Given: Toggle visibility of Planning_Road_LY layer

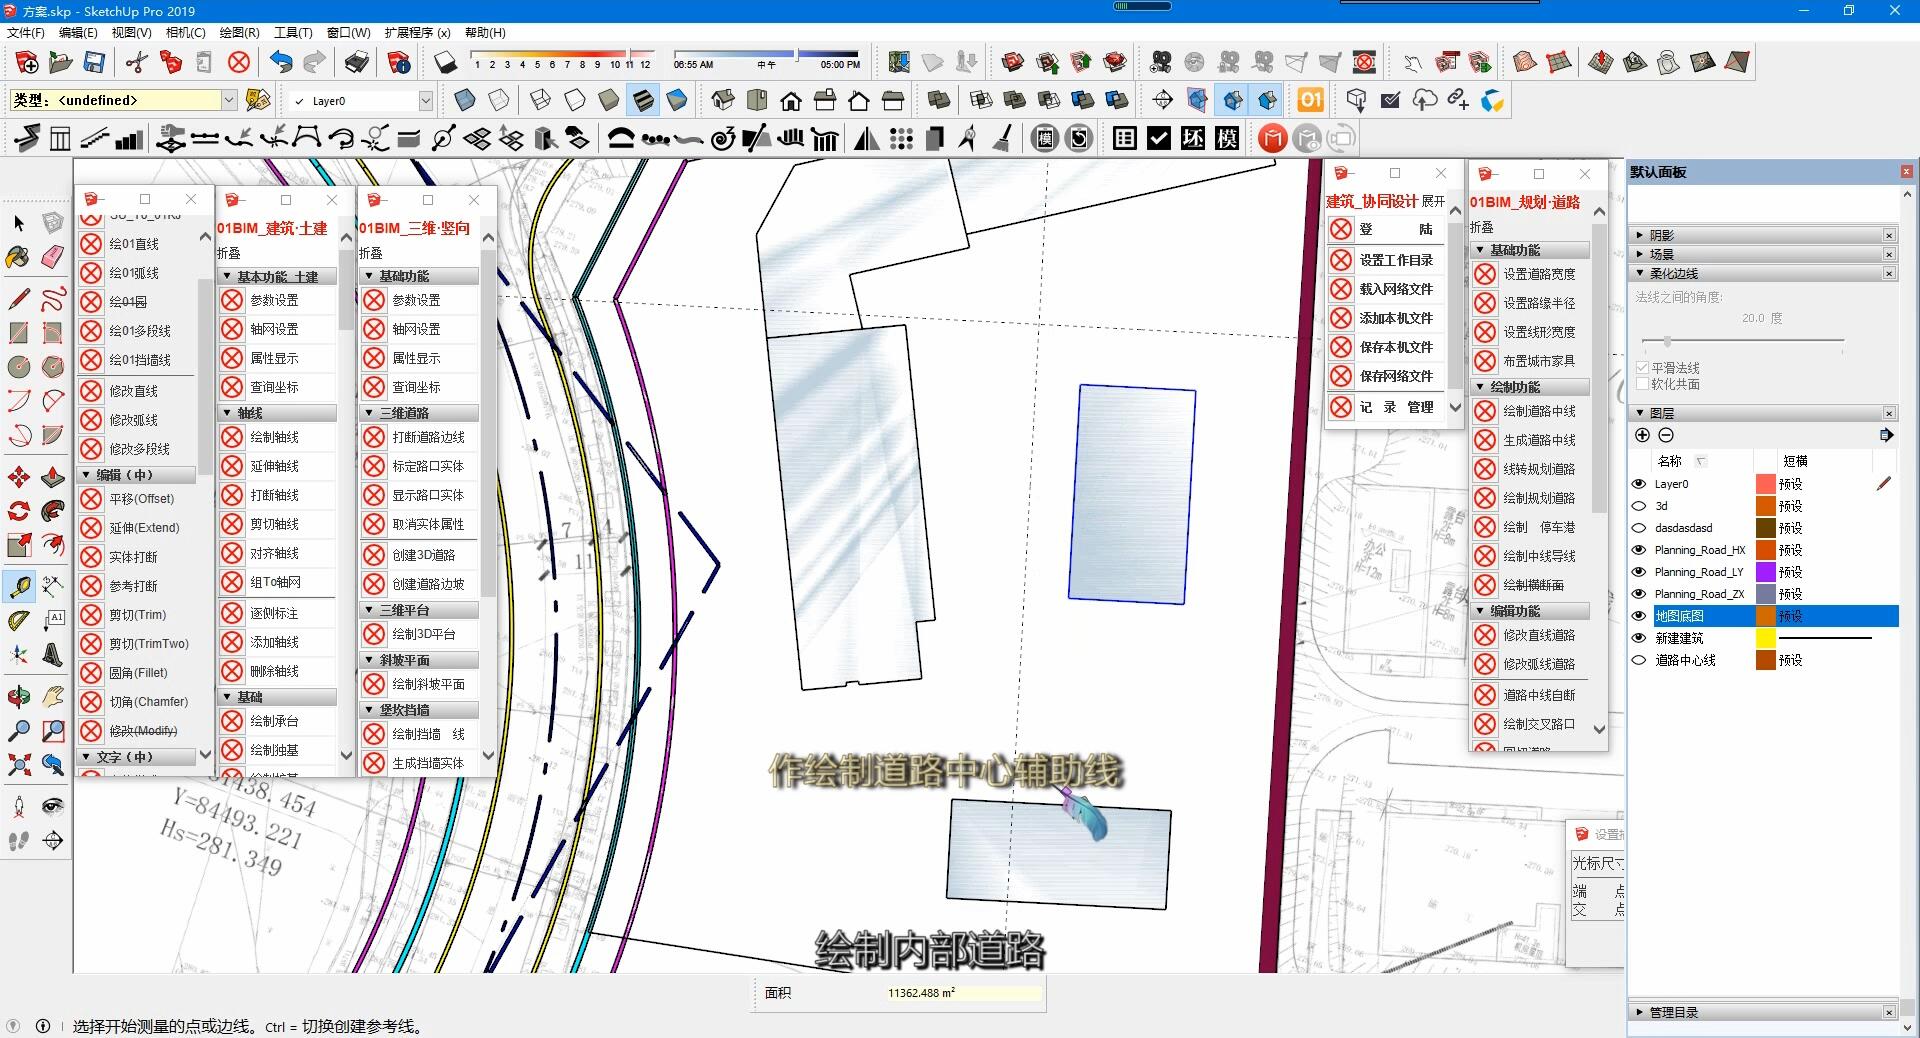Looking at the screenshot, I should coord(1639,572).
